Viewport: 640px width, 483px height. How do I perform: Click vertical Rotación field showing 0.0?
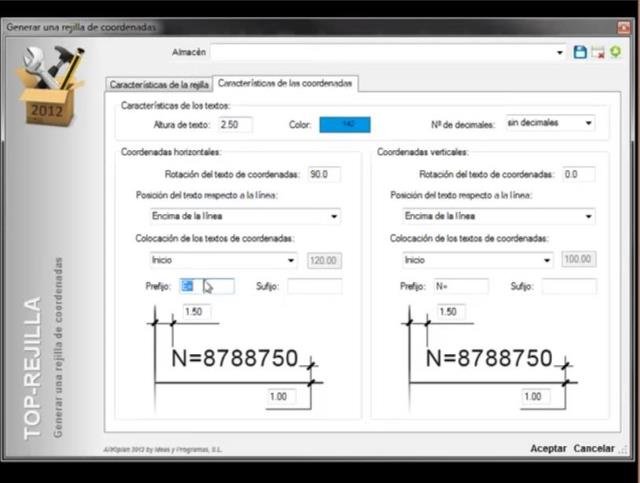click(x=578, y=174)
